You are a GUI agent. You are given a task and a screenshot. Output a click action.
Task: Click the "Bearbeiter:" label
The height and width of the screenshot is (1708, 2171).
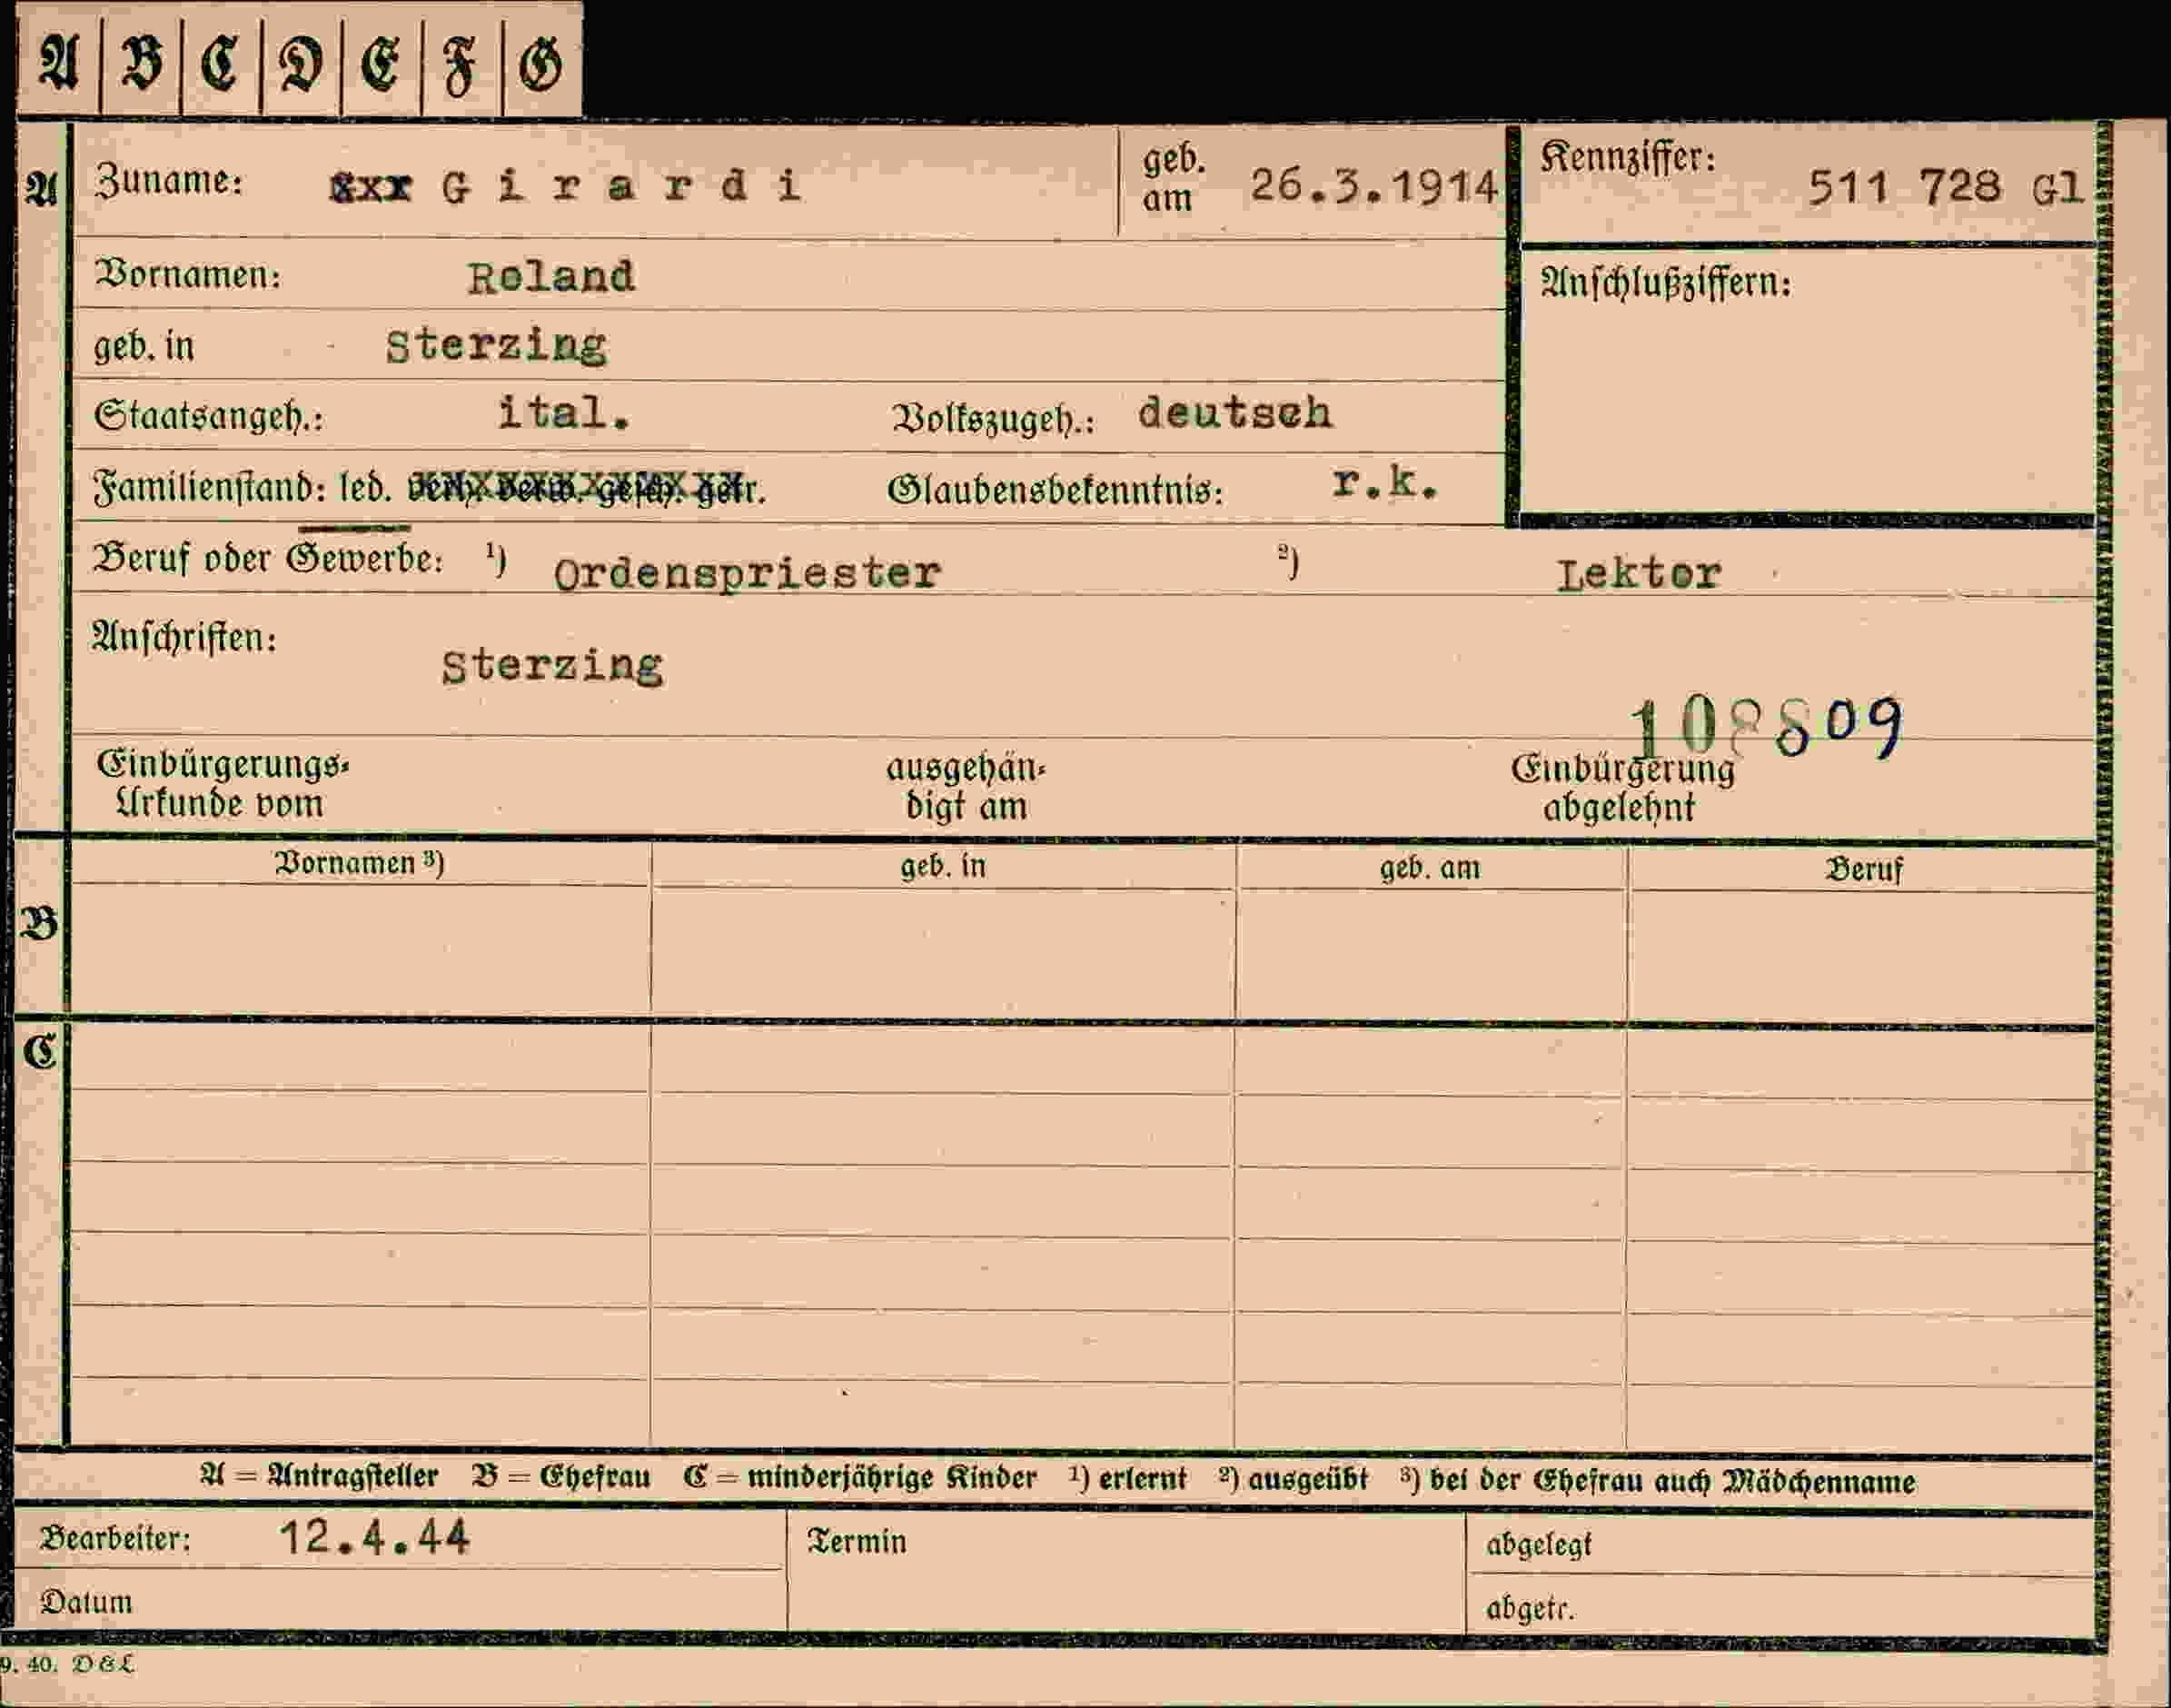pyautogui.click(x=115, y=1538)
